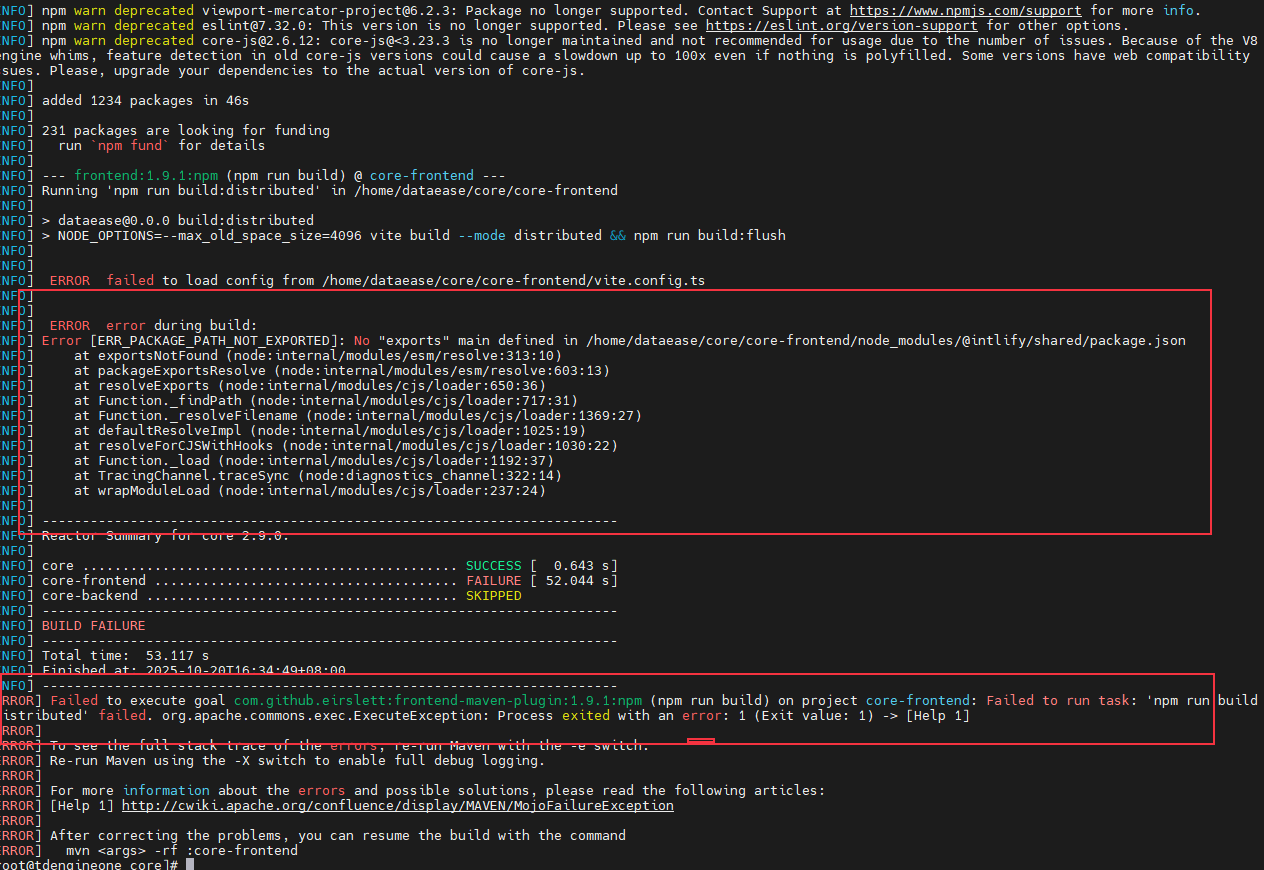The width and height of the screenshot is (1264, 870).
Task: Click the green com.github.eirslett plugin goal text
Action: click(440, 700)
